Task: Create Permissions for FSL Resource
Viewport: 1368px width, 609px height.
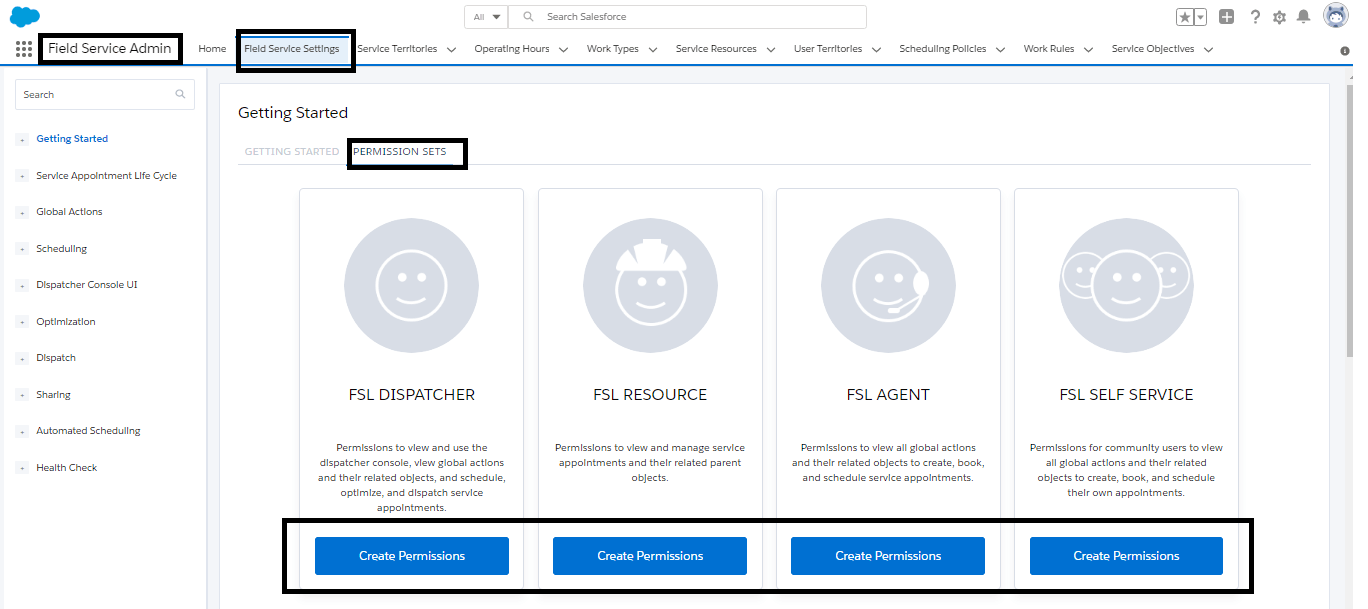Action: (650, 556)
